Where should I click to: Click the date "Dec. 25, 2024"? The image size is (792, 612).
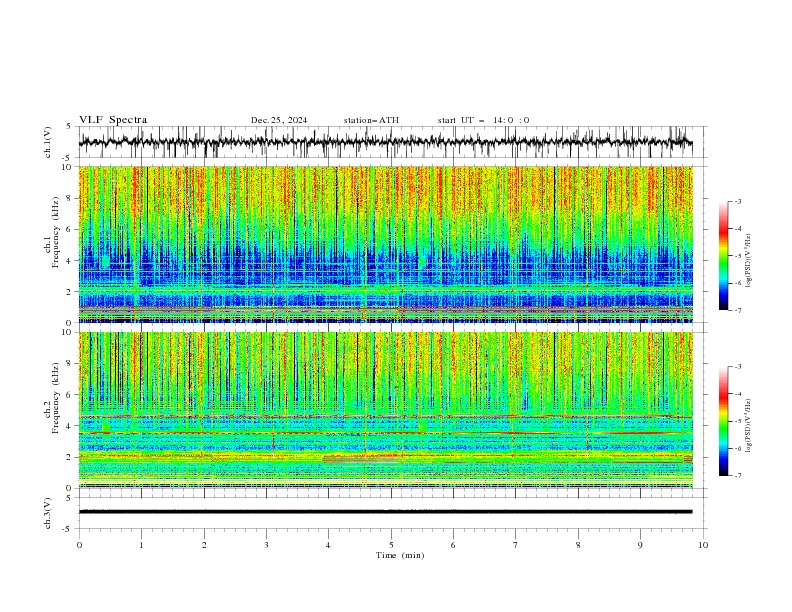(x=279, y=120)
